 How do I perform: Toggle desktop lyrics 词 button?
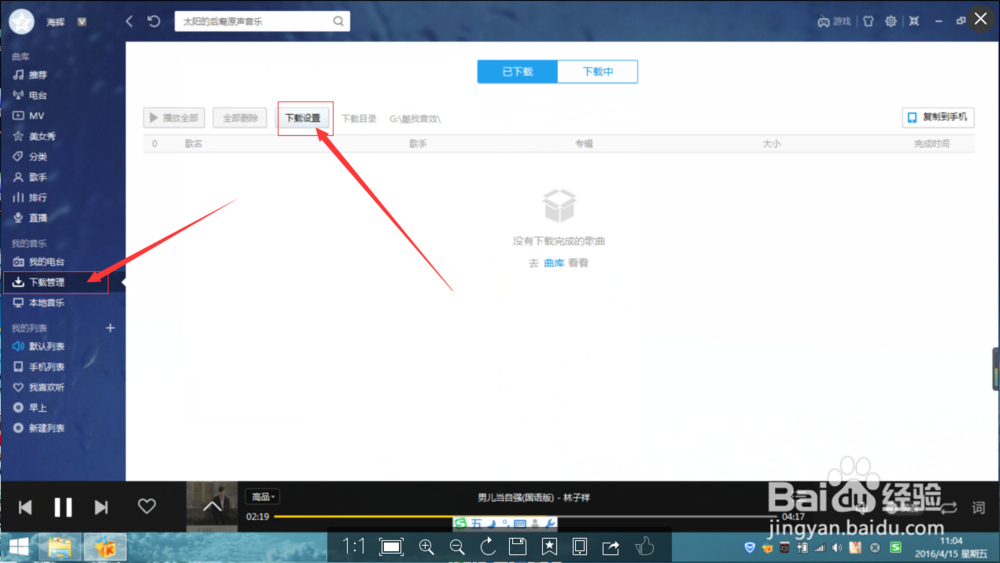pyautogui.click(x=978, y=508)
